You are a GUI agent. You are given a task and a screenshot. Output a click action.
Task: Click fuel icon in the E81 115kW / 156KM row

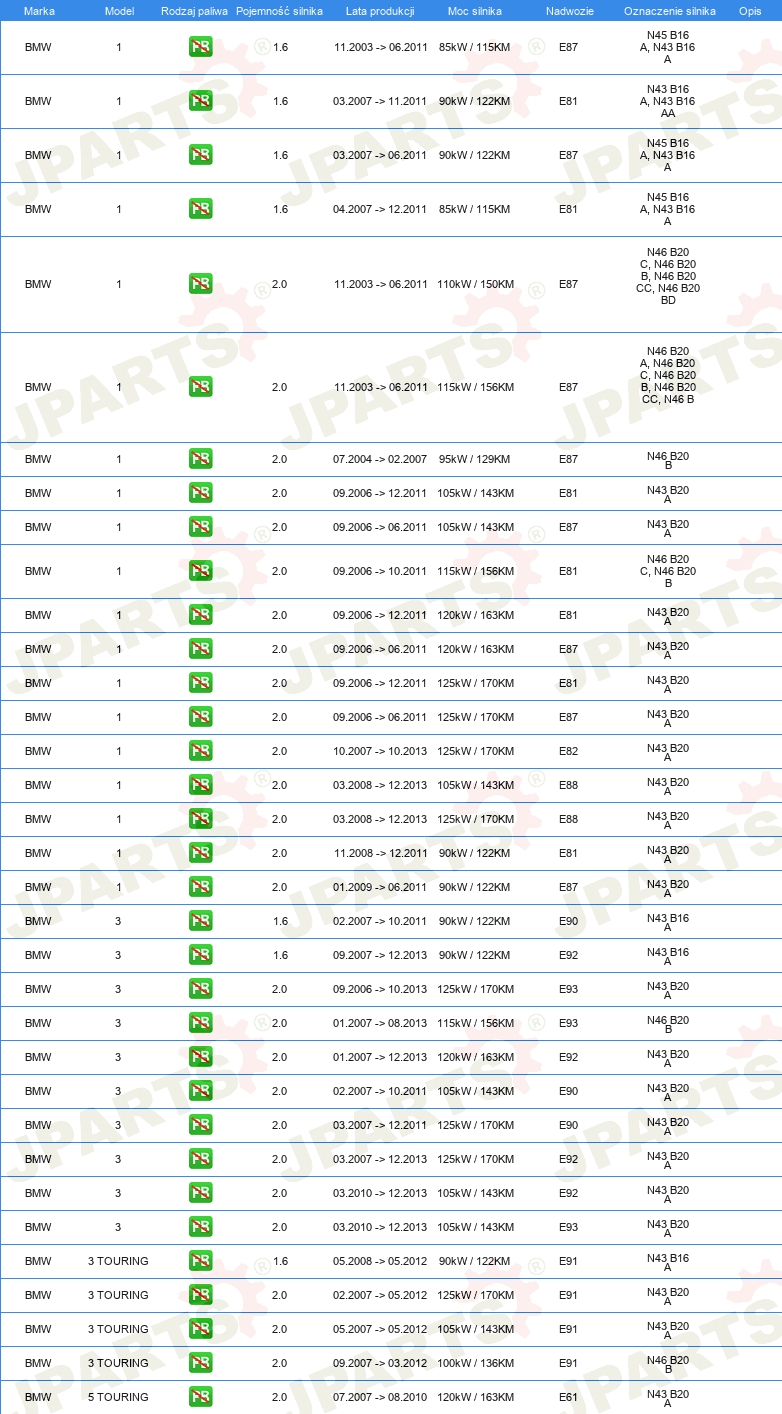click(200, 571)
